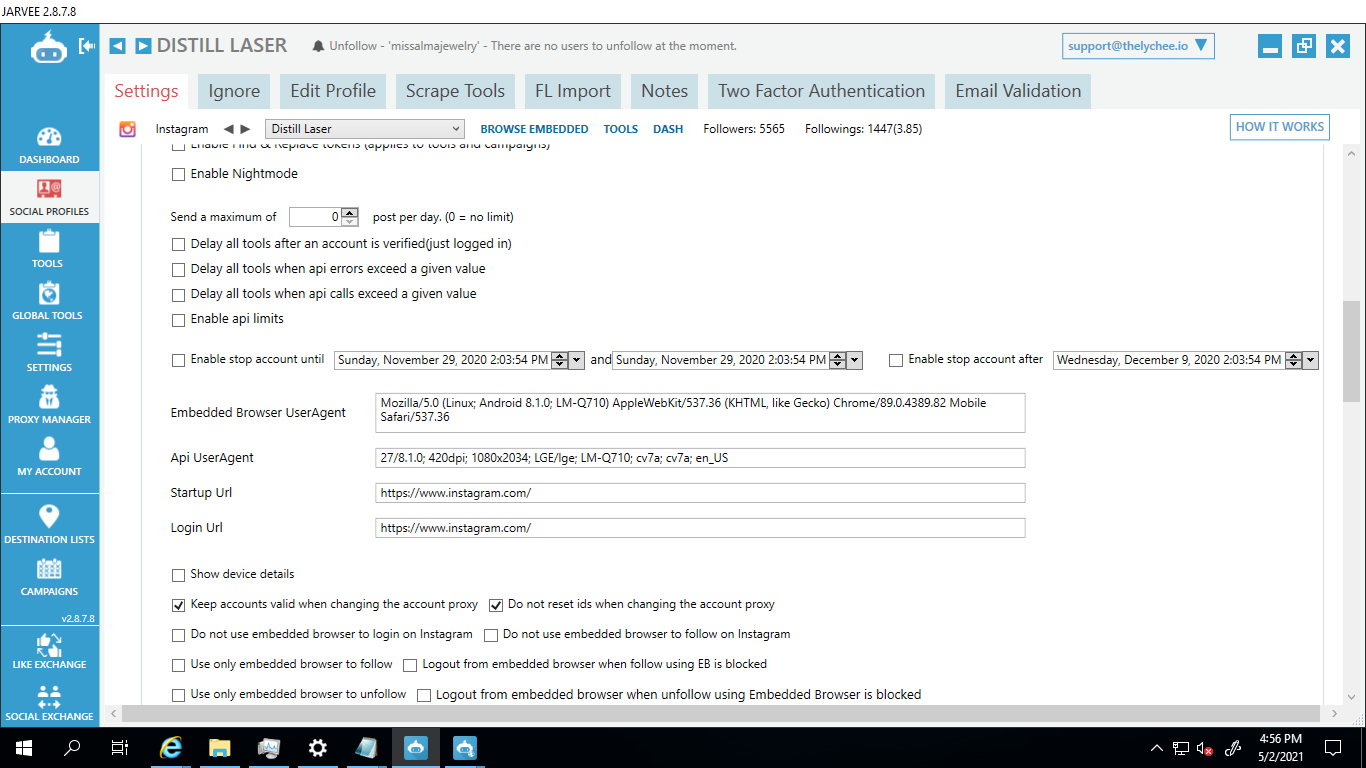Click the DASH link
The image size is (1366, 768).
[x=668, y=129]
